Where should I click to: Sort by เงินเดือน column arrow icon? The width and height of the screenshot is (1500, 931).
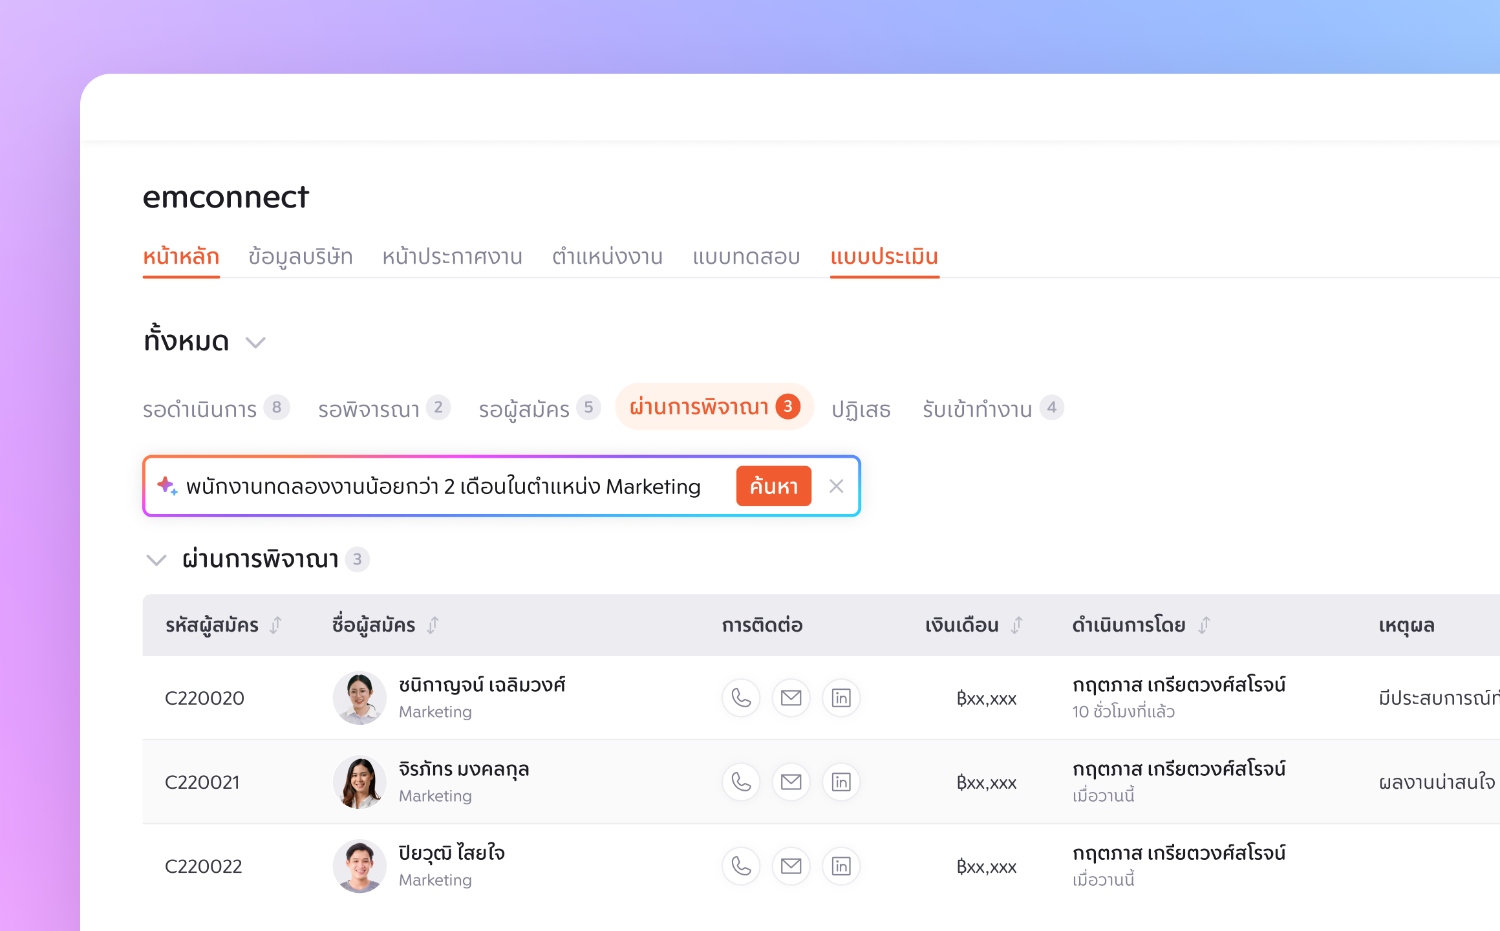(x=1017, y=625)
